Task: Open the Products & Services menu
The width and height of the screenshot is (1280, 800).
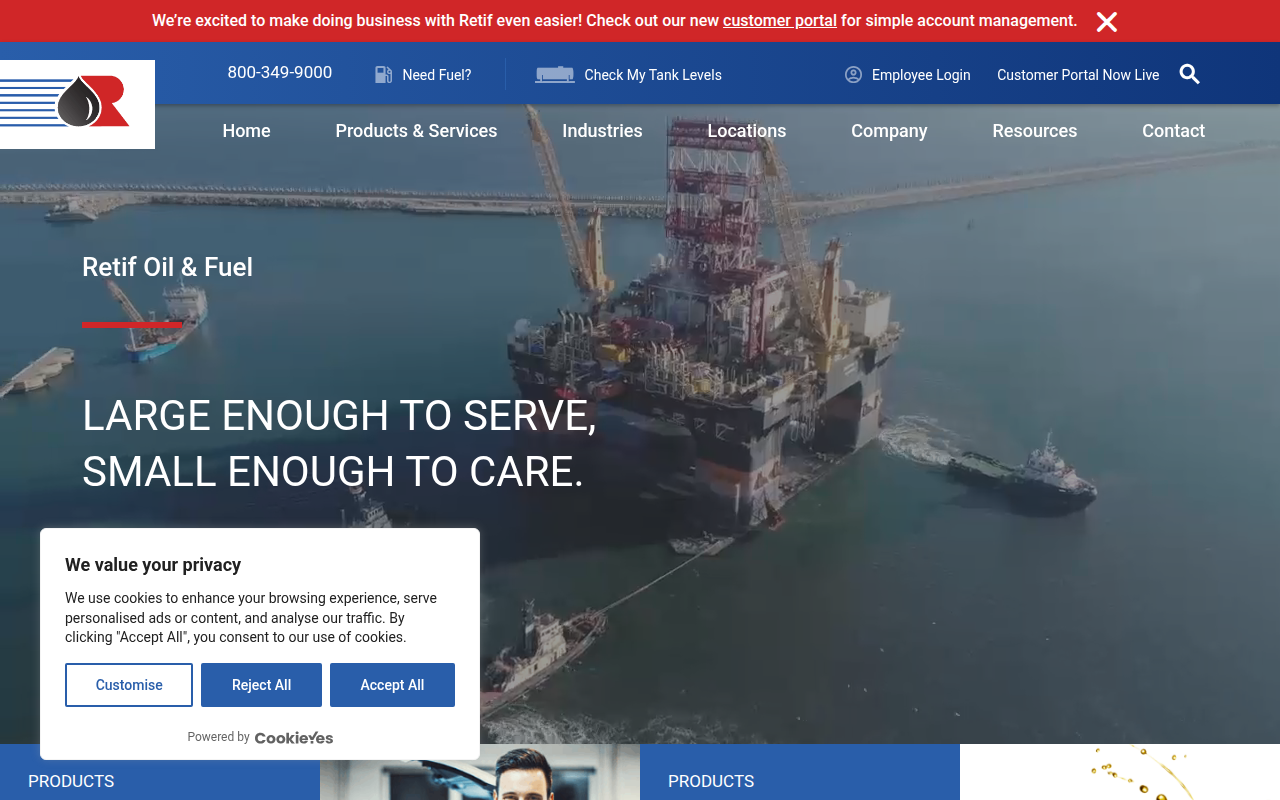Action: [416, 131]
